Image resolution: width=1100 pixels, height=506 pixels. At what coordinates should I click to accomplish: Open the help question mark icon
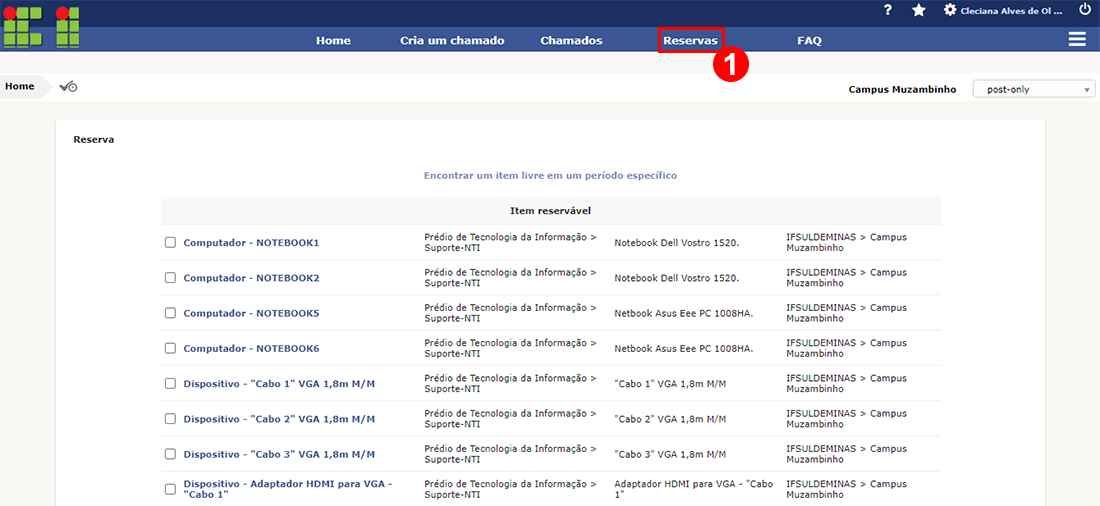(x=887, y=11)
